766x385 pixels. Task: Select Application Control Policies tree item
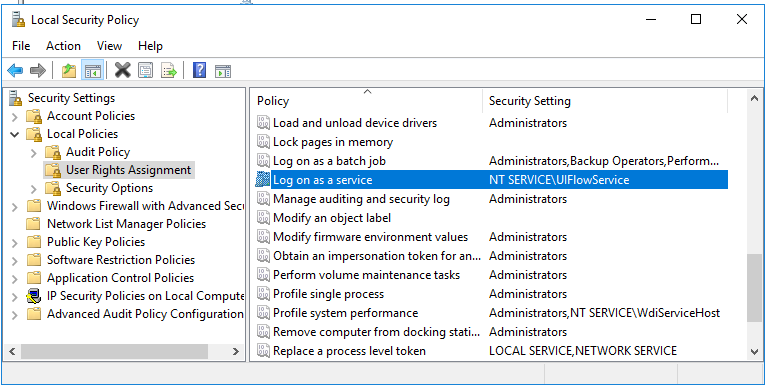click(121, 278)
